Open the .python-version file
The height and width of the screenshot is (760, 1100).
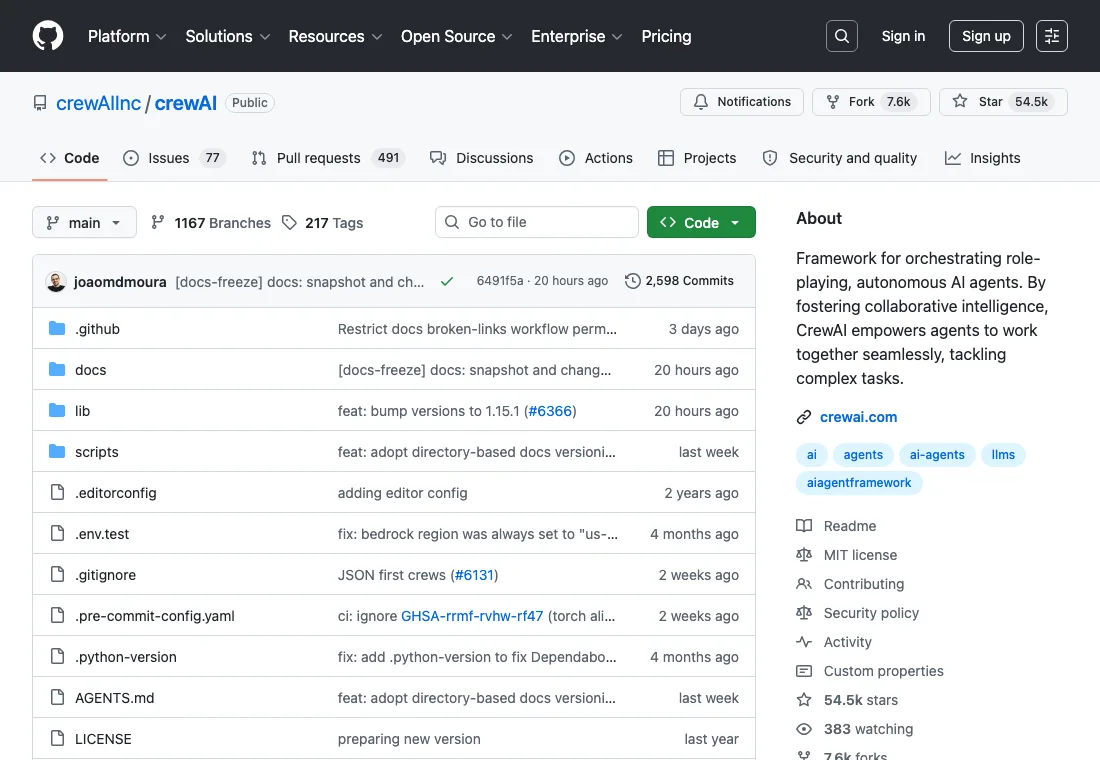[126, 657]
